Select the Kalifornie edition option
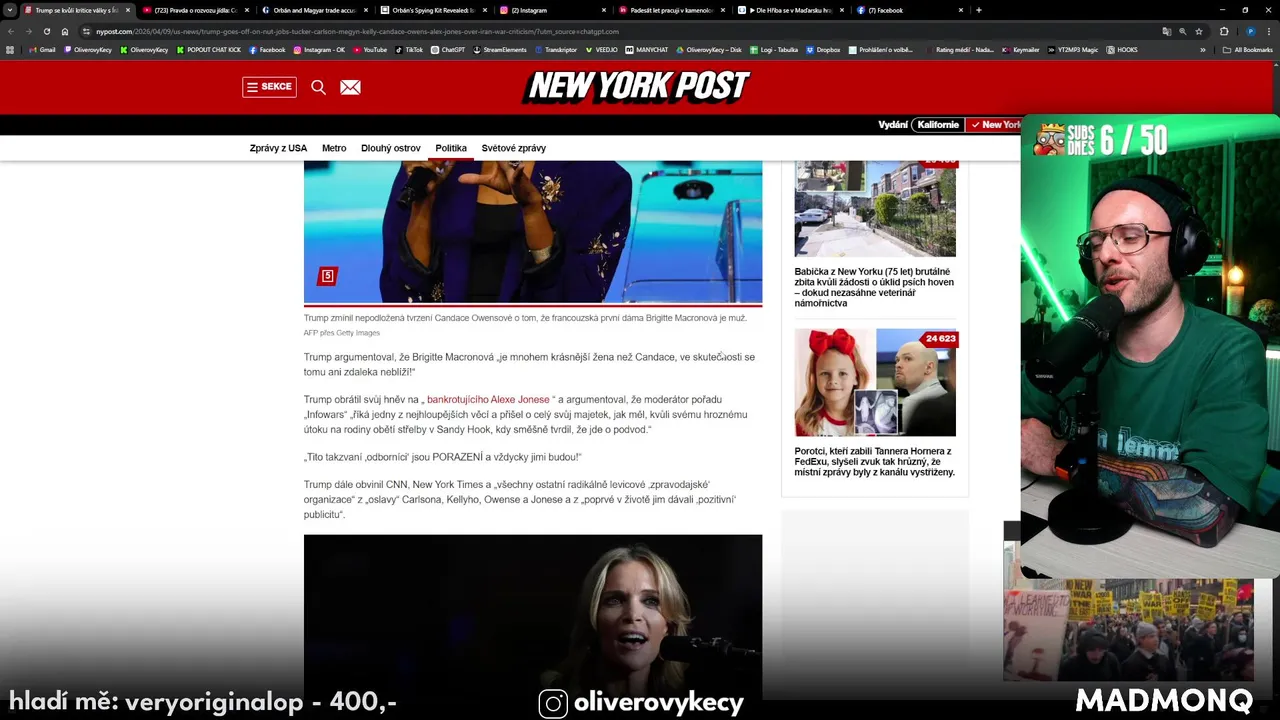Image resolution: width=1280 pixels, height=720 pixels. tap(938, 125)
